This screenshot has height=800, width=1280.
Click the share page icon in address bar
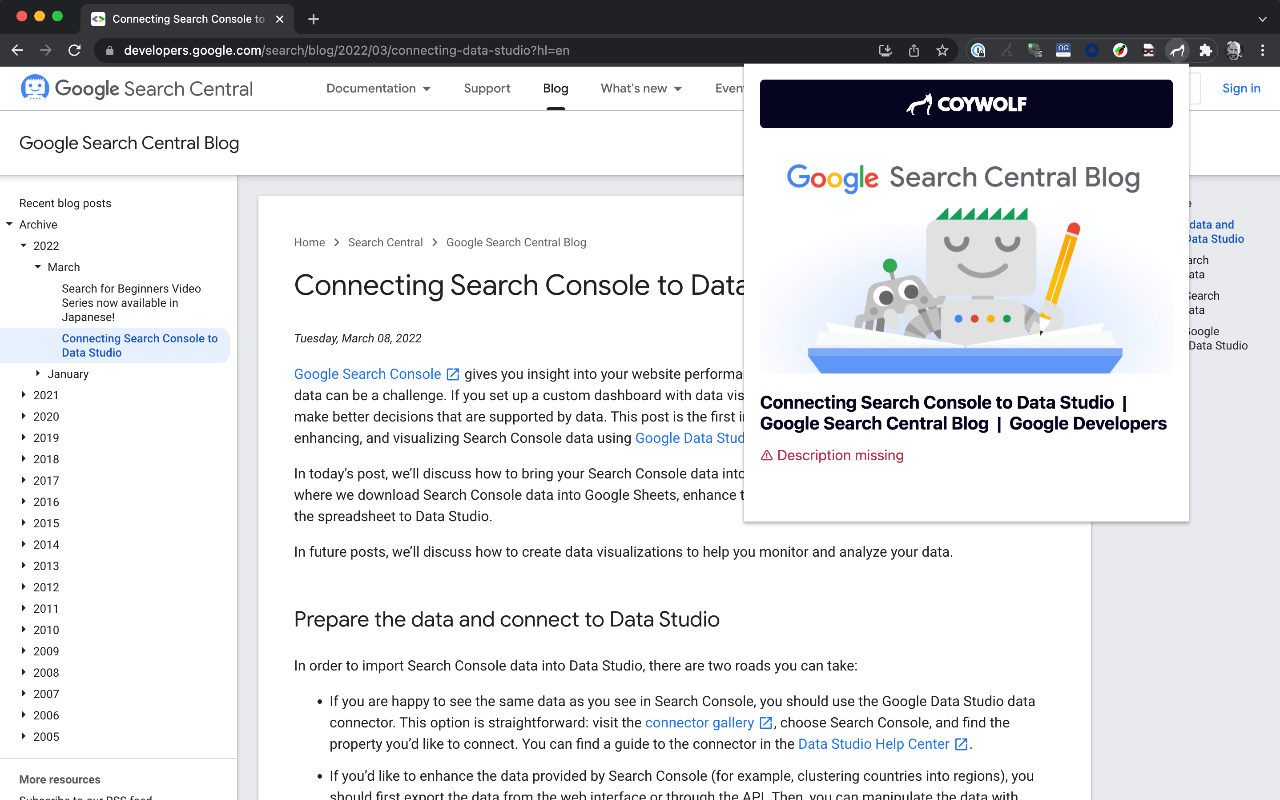913,50
